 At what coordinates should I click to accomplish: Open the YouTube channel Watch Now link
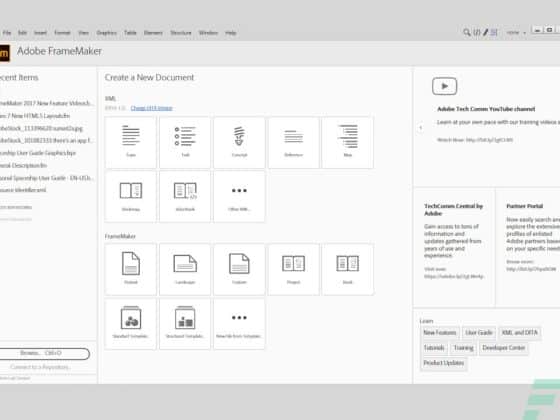(475, 140)
